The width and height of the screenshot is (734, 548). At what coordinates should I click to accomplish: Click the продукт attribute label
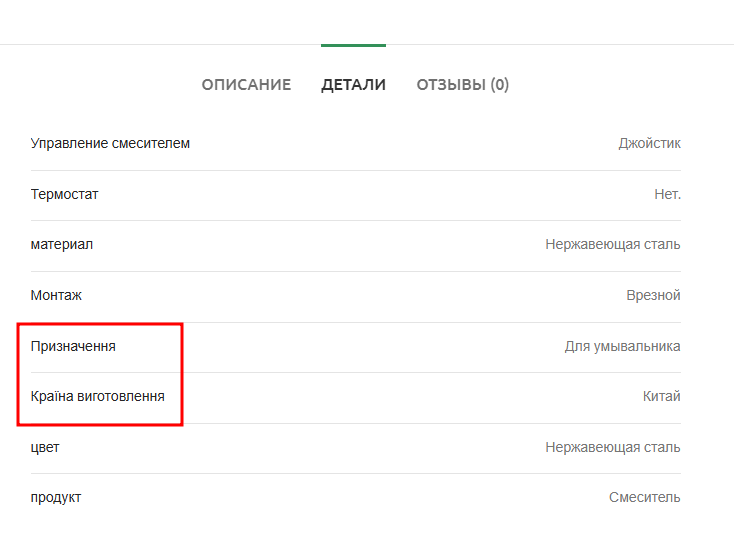pyautogui.click(x=56, y=497)
